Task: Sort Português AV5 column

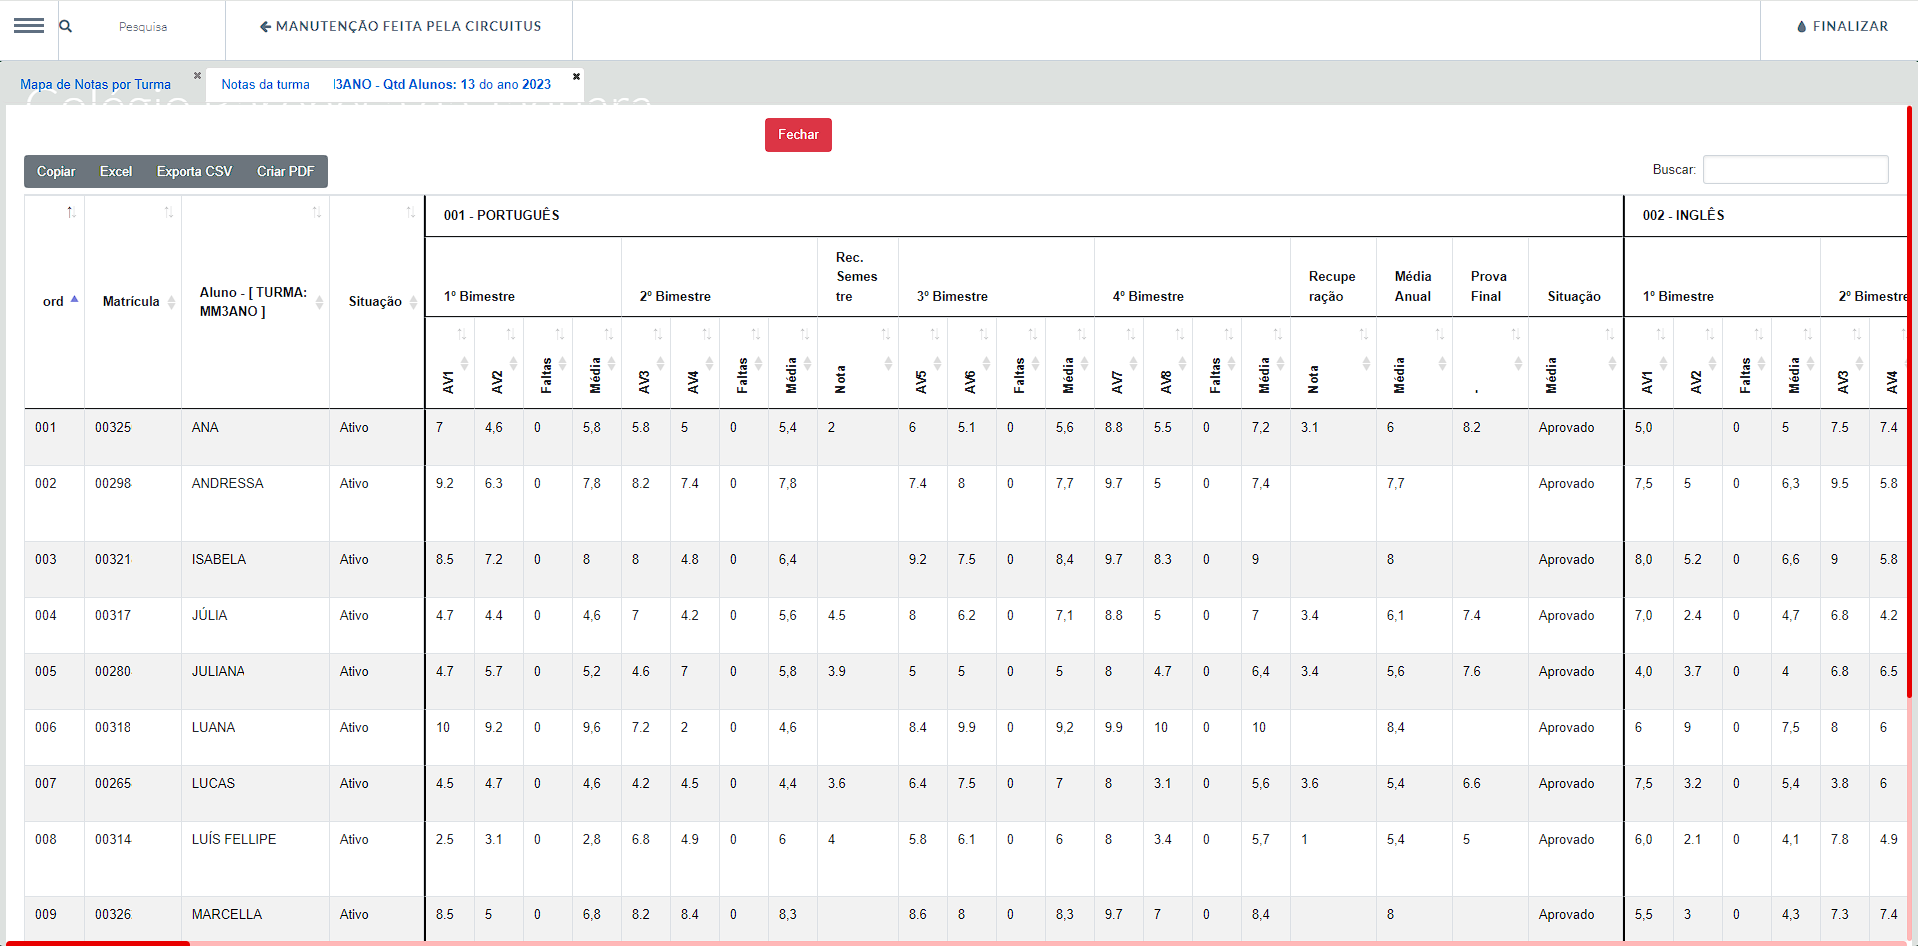Action: pyautogui.click(x=923, y=363)
